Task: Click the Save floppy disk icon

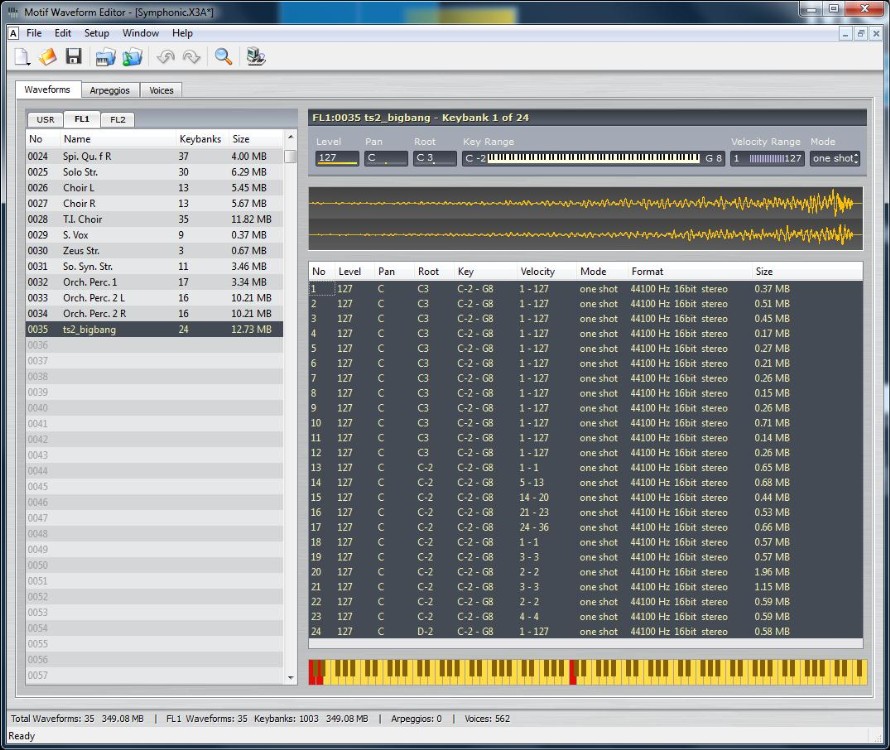Action: pos(74,57)
